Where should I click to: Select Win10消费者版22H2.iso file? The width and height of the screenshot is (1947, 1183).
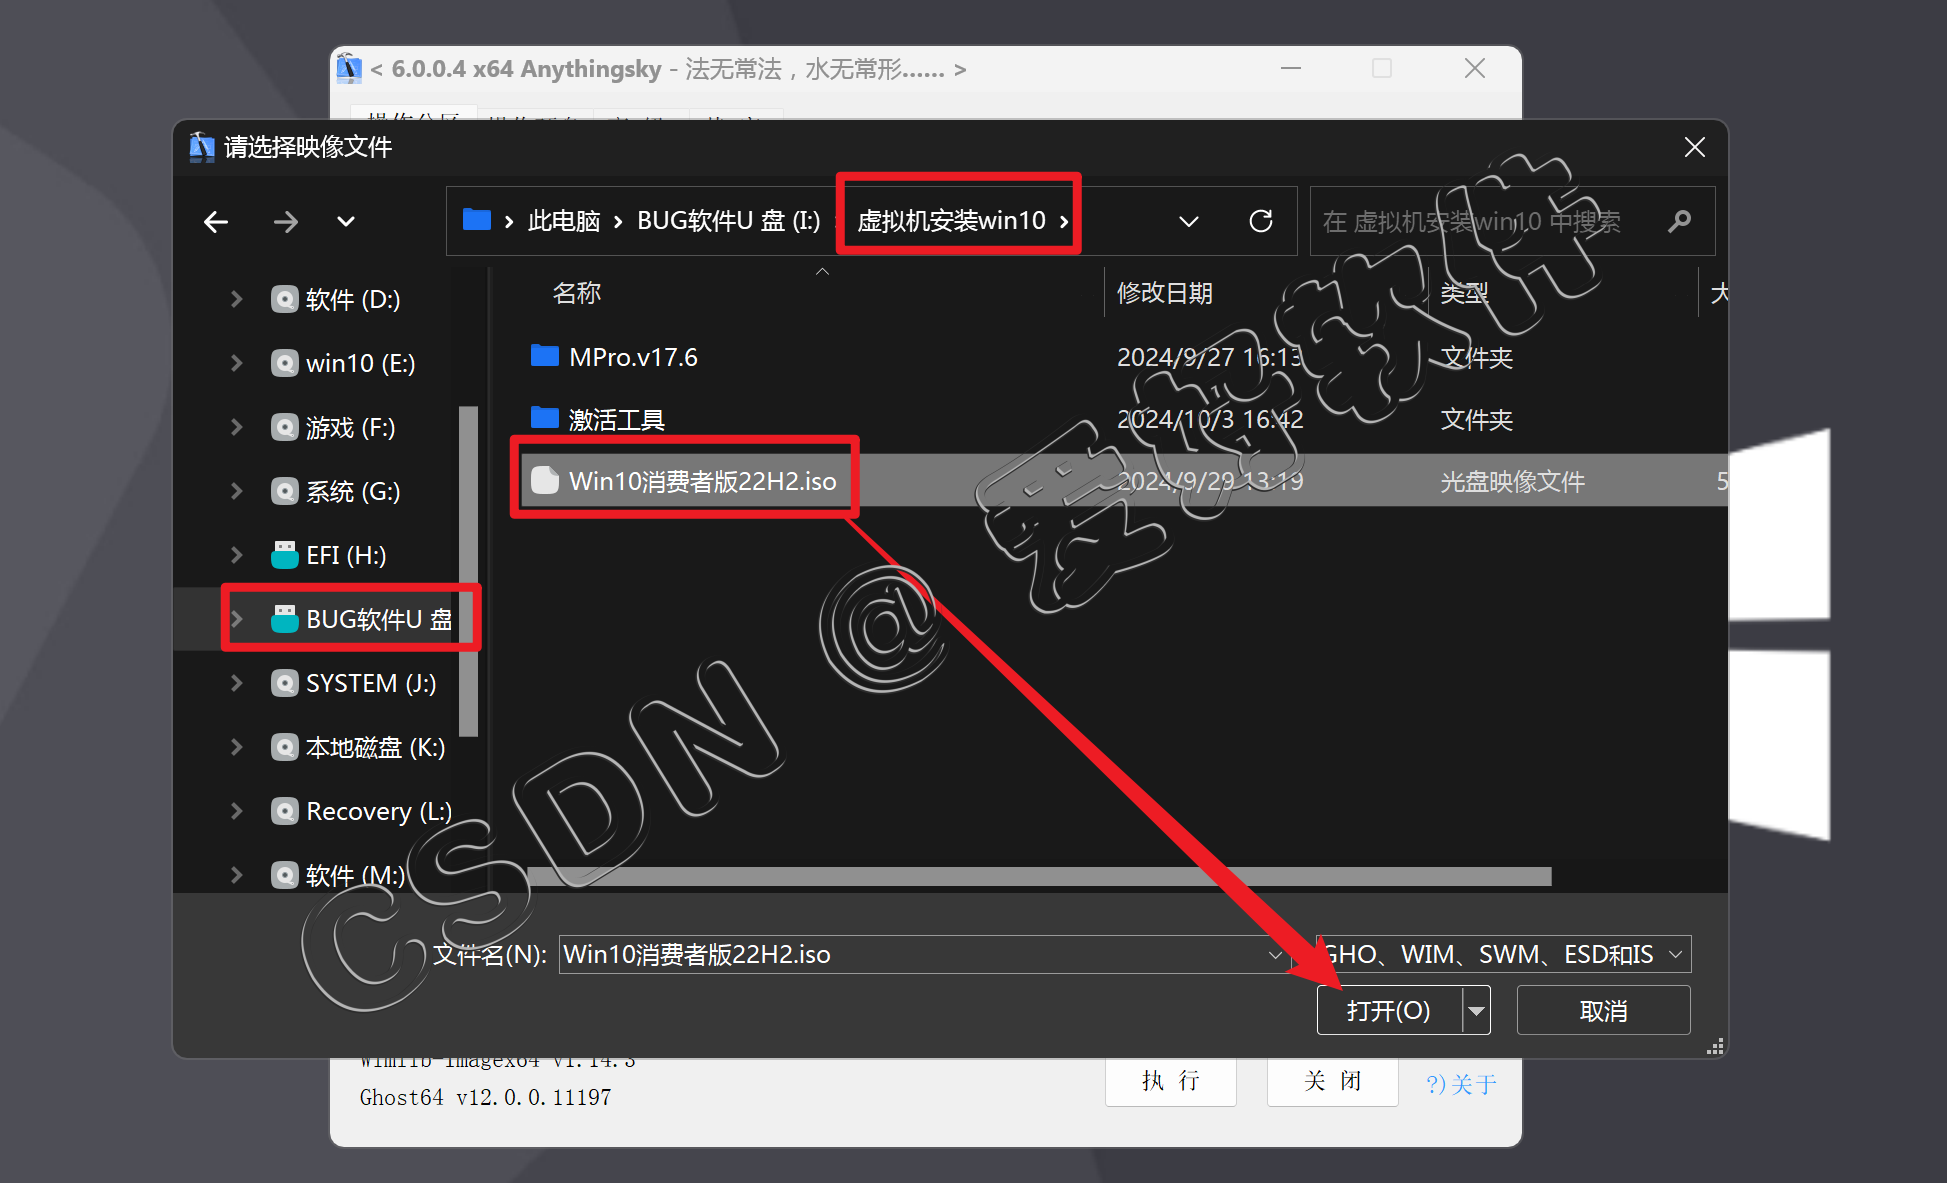pos(701,481)
